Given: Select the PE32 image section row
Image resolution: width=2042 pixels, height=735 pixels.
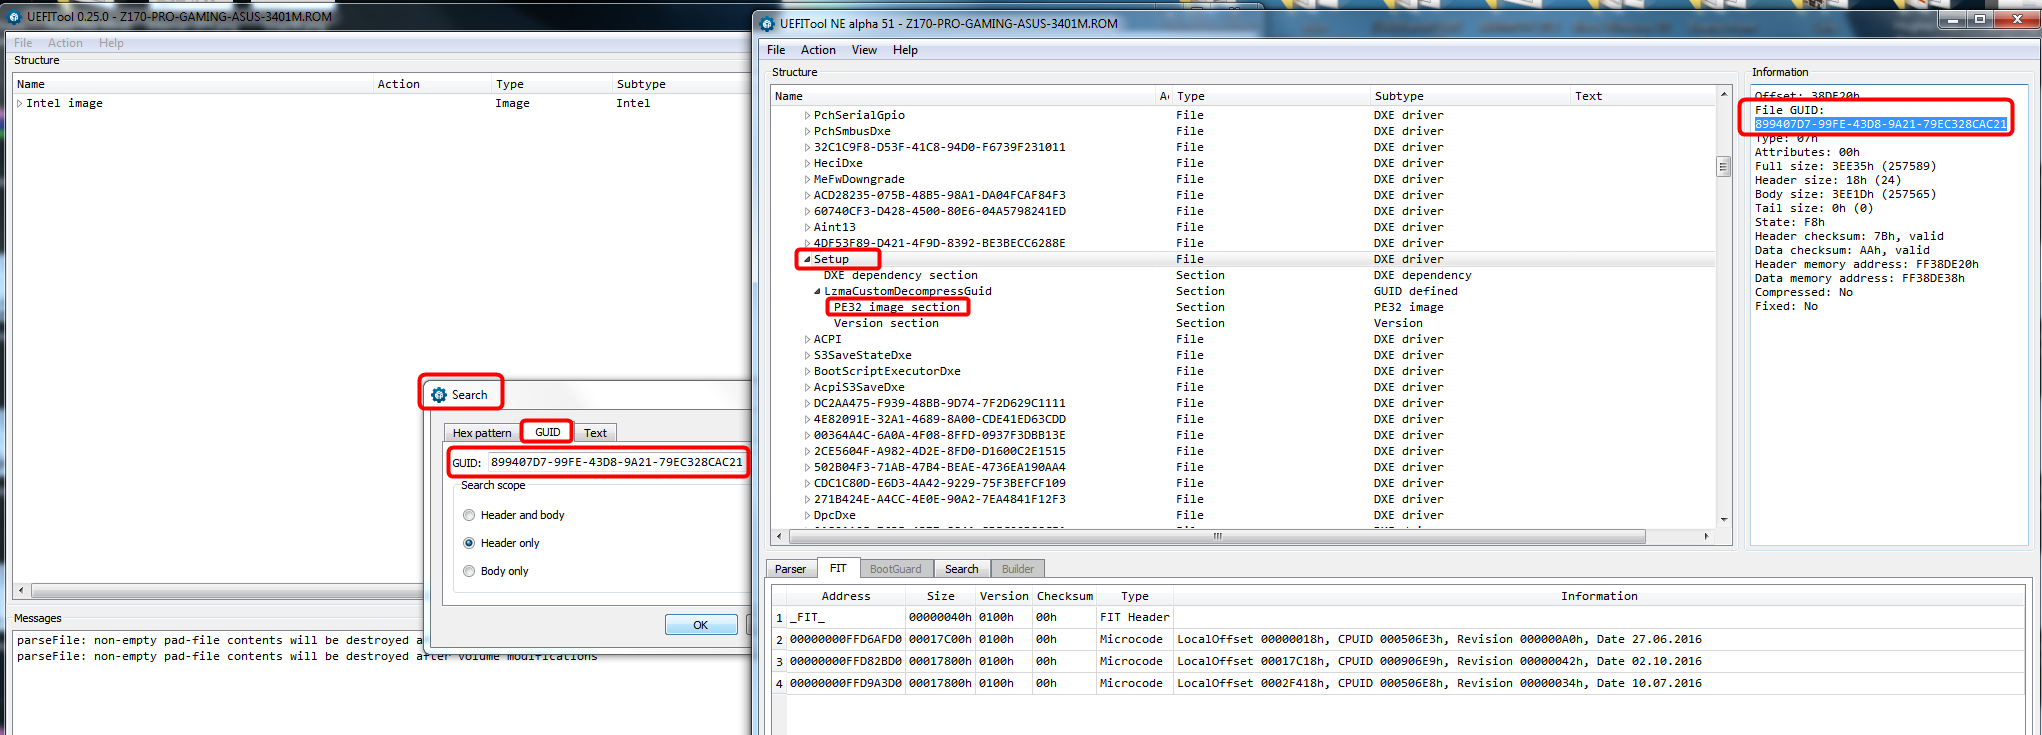Looking at the screenshot, I should coord(896,307).
